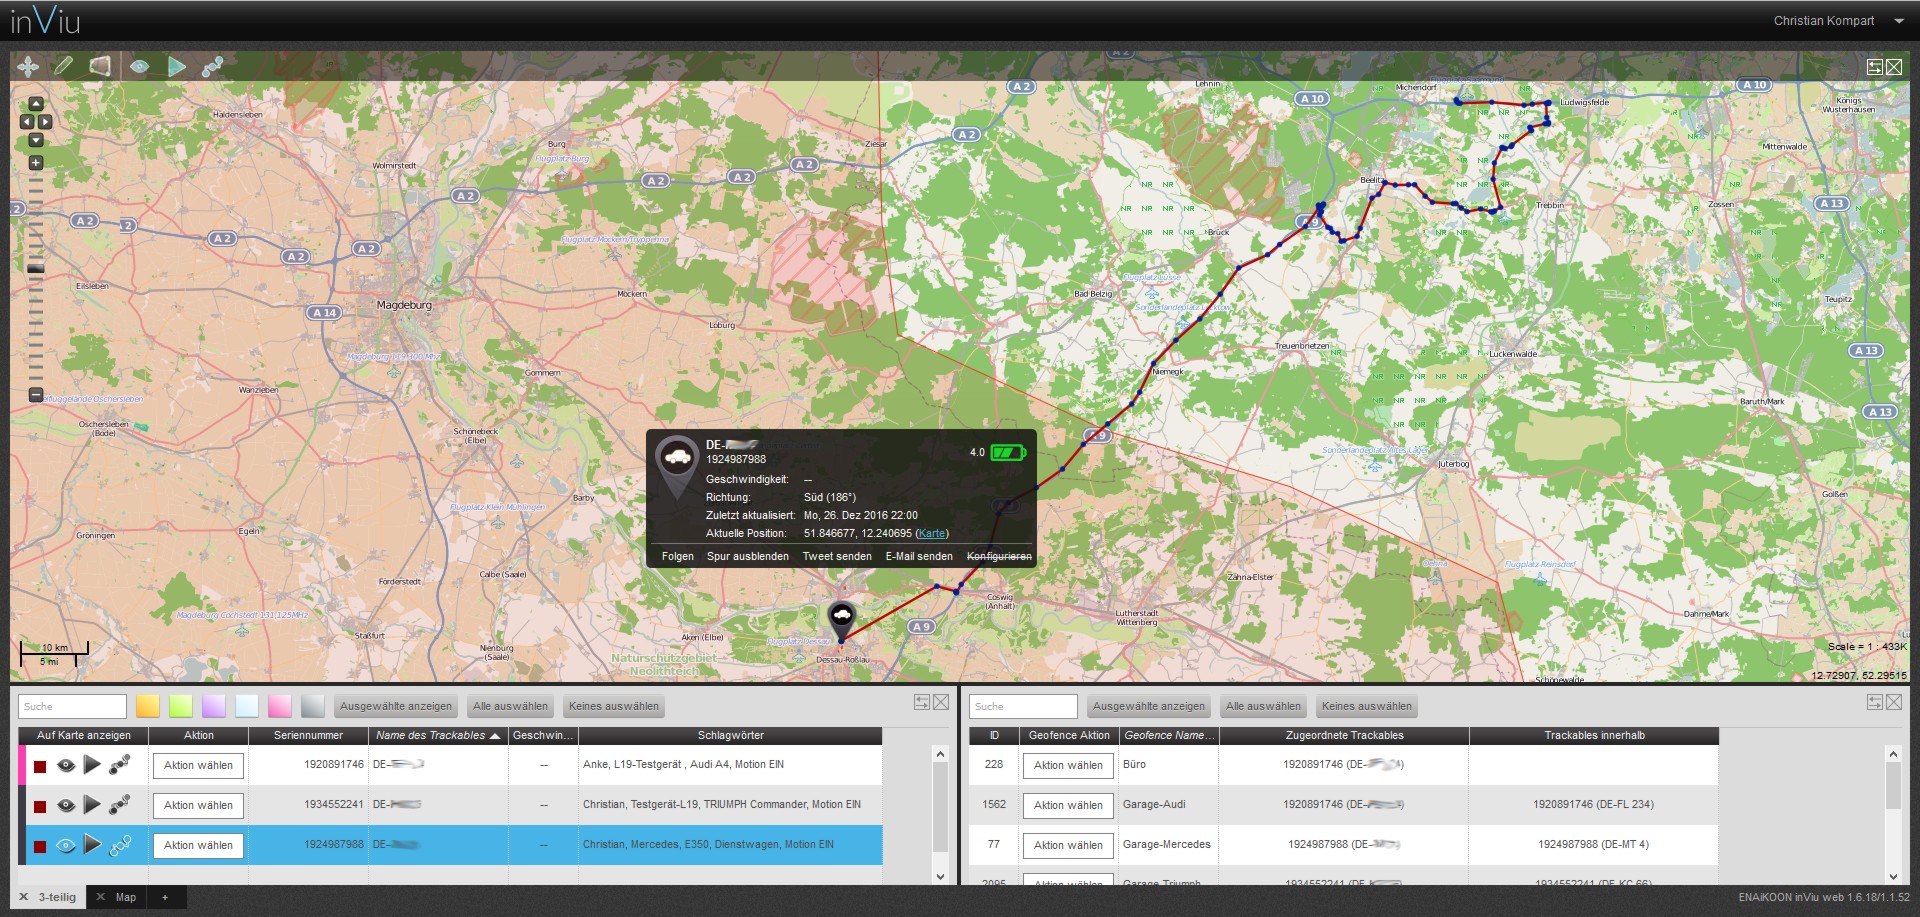Click the blue play button in map toolbar

177,66
